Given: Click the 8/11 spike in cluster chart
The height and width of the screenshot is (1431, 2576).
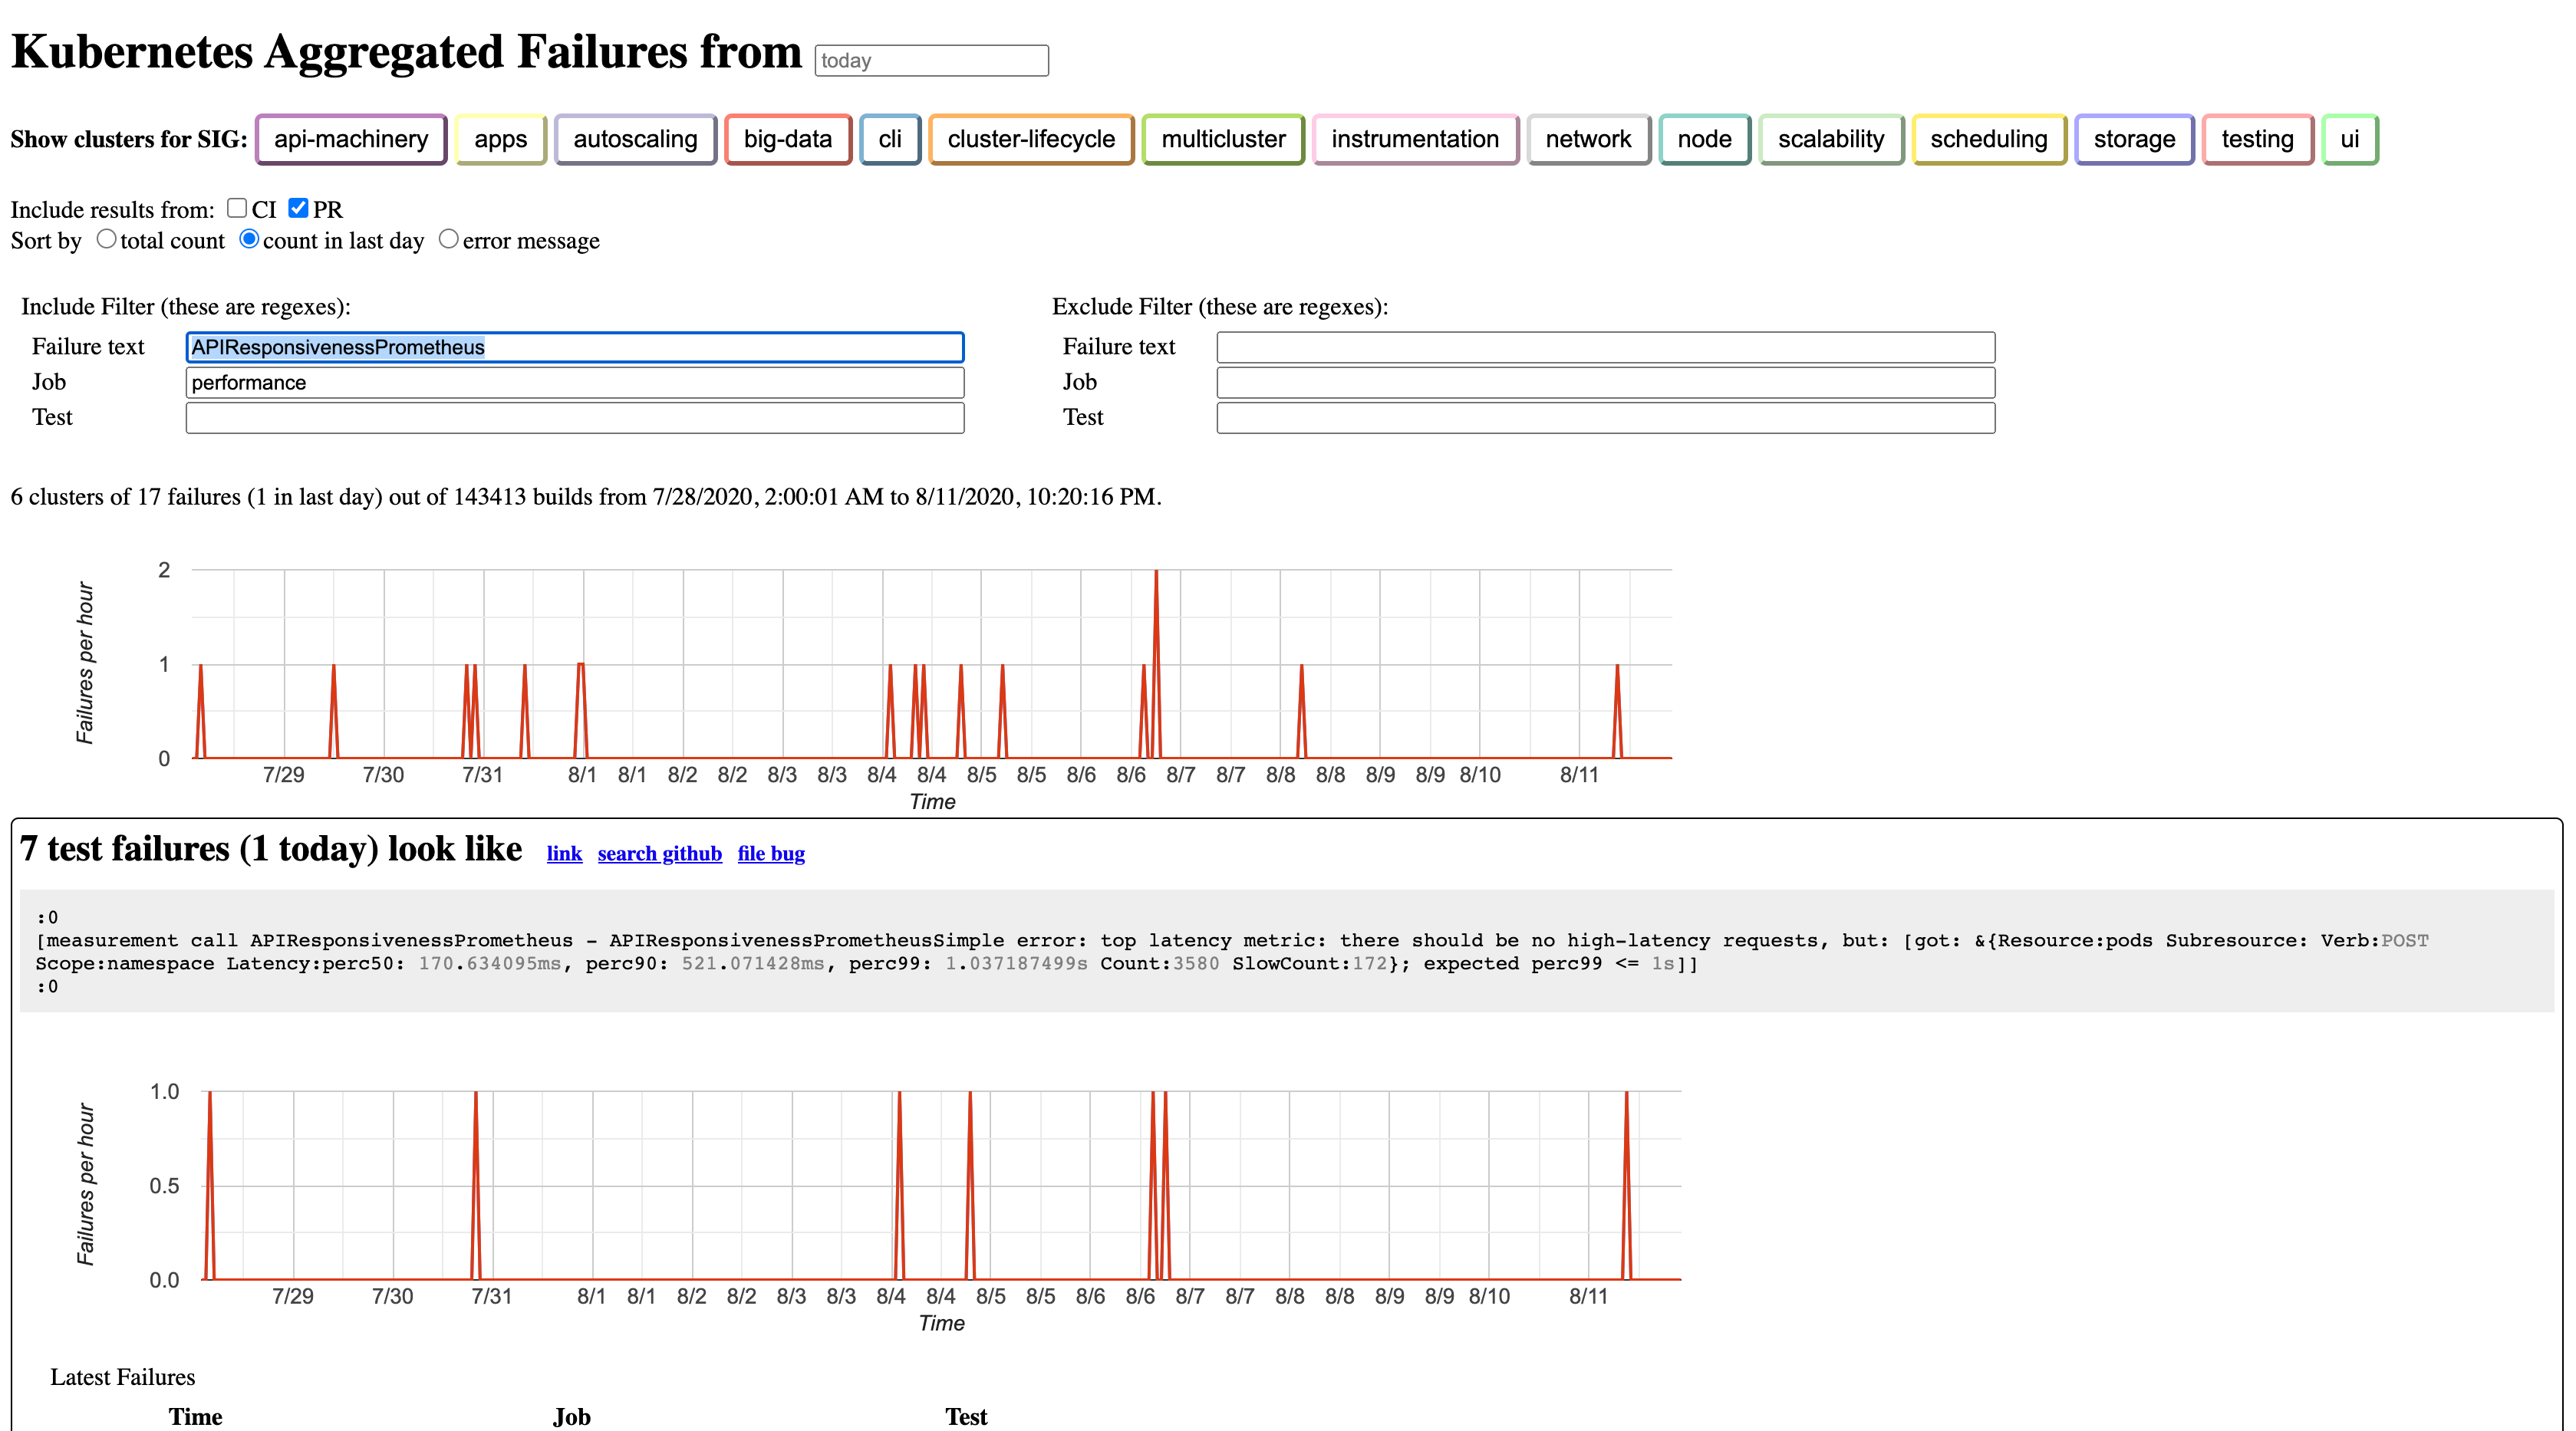Looking at the screenshot, I should (1626, 1185).
